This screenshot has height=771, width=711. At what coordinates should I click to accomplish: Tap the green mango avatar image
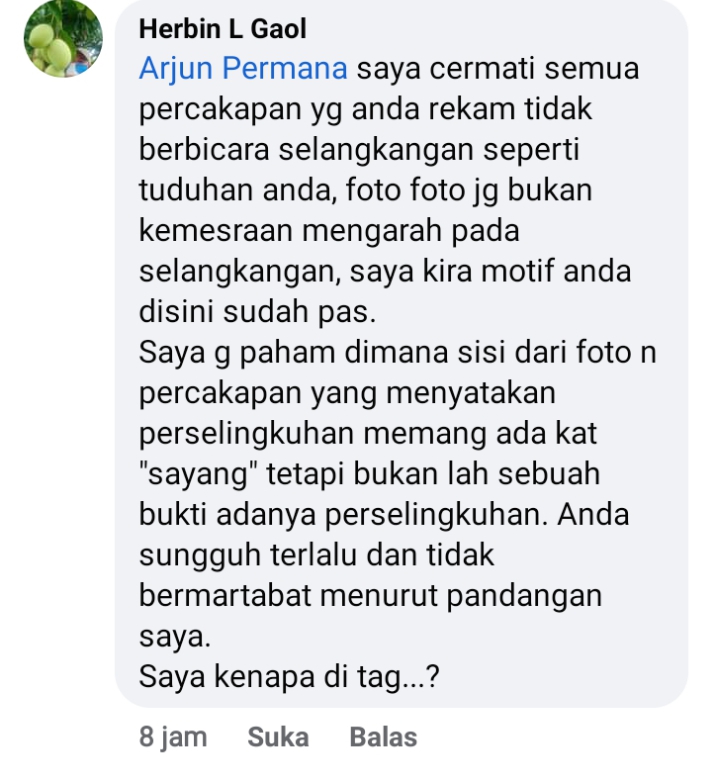(x=63, y=38)
